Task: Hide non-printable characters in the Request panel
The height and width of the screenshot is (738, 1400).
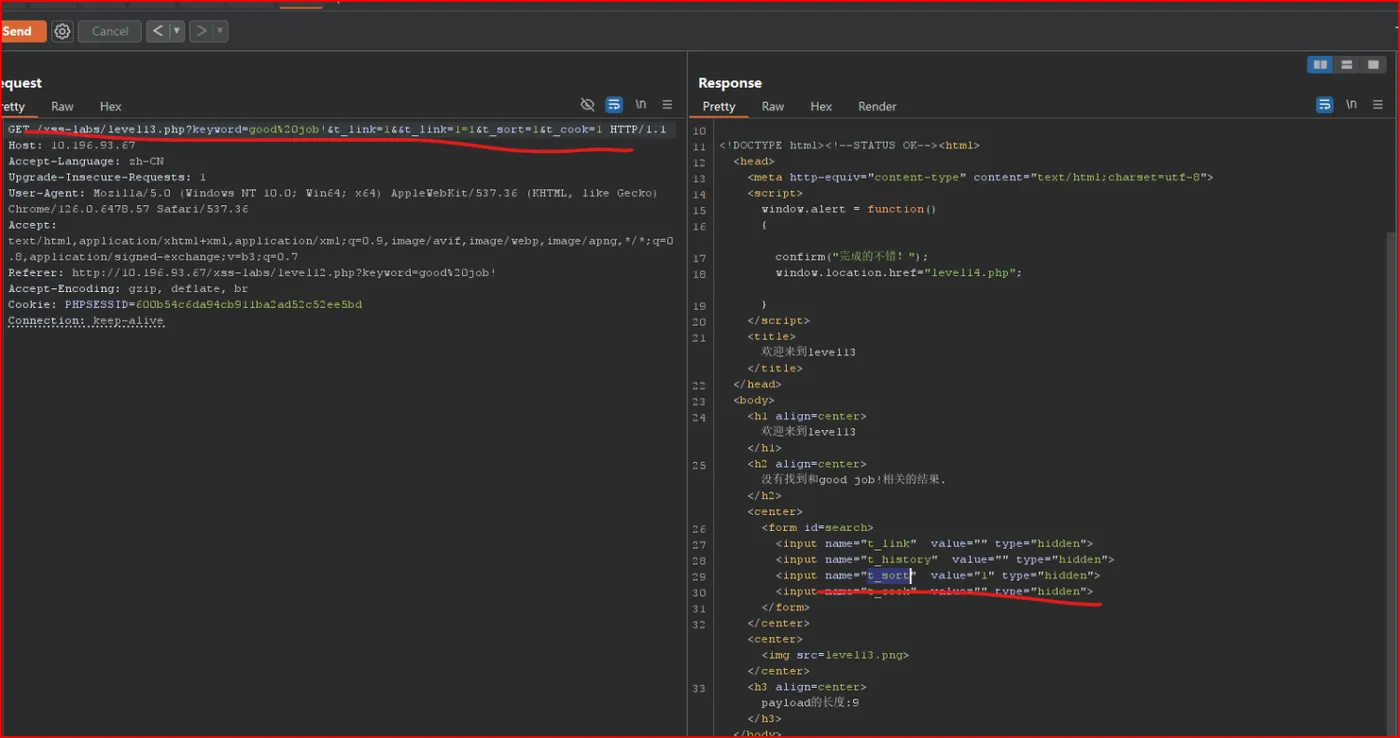Action: [x=587, y=105]
